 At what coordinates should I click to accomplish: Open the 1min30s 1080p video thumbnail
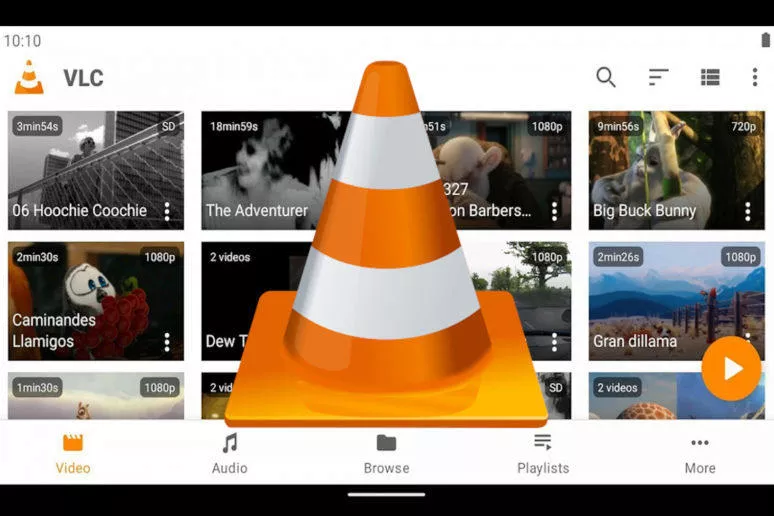coord(96,396)
